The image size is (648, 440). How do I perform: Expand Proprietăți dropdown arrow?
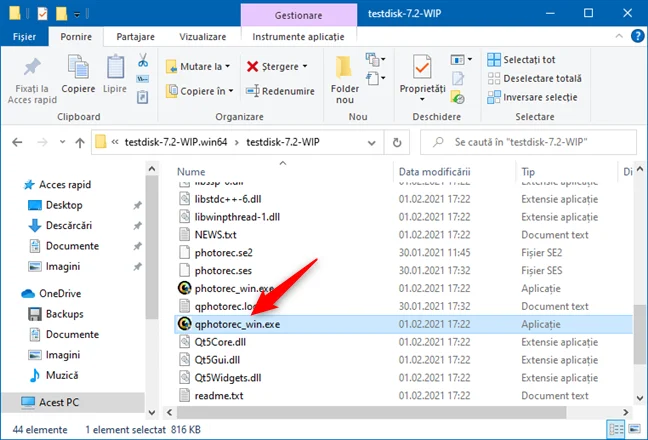pyautogui.click(x=422, y=99)
